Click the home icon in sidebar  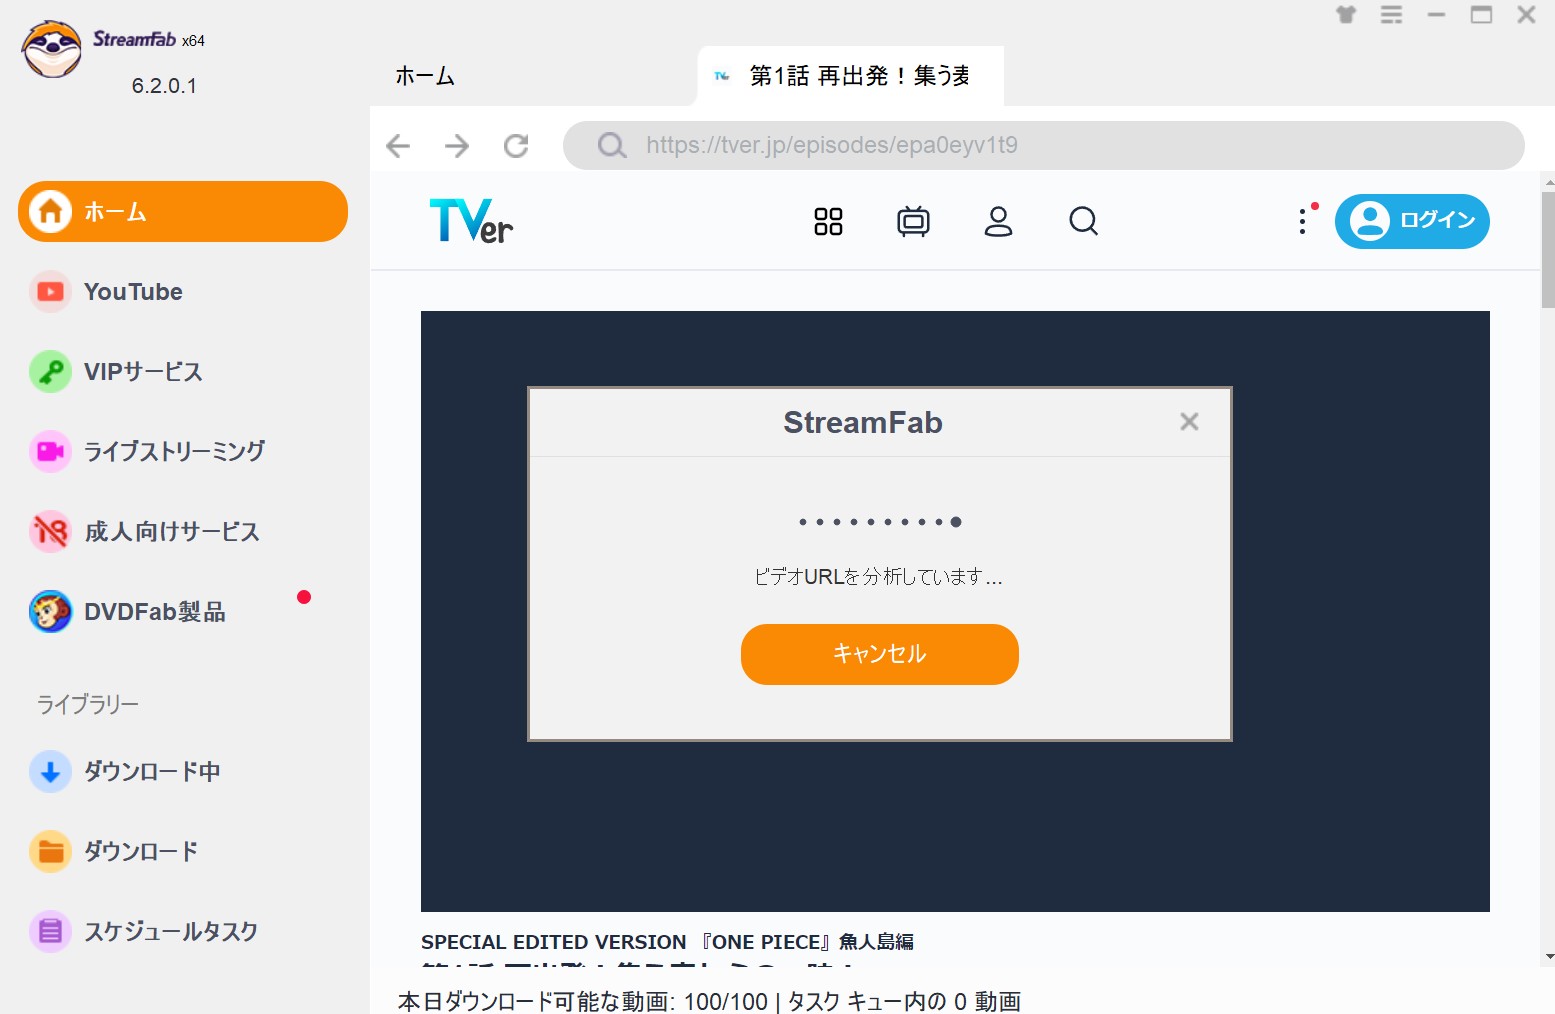(x=50, y=211)
